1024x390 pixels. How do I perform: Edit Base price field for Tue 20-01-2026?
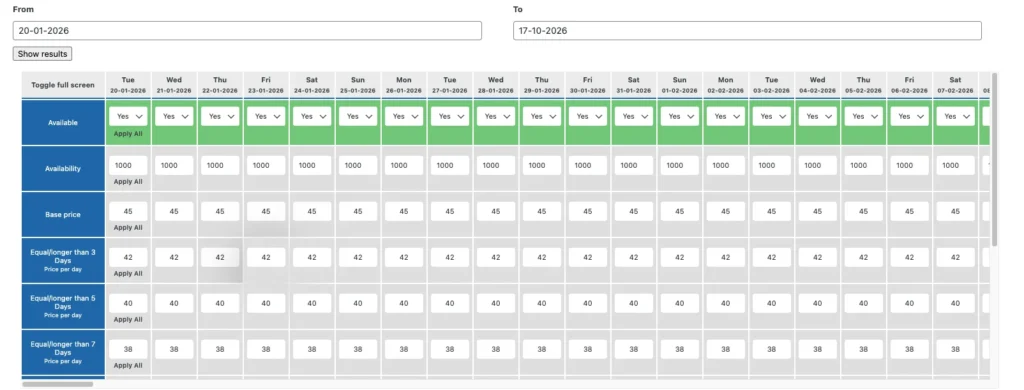tap(128, 212)
